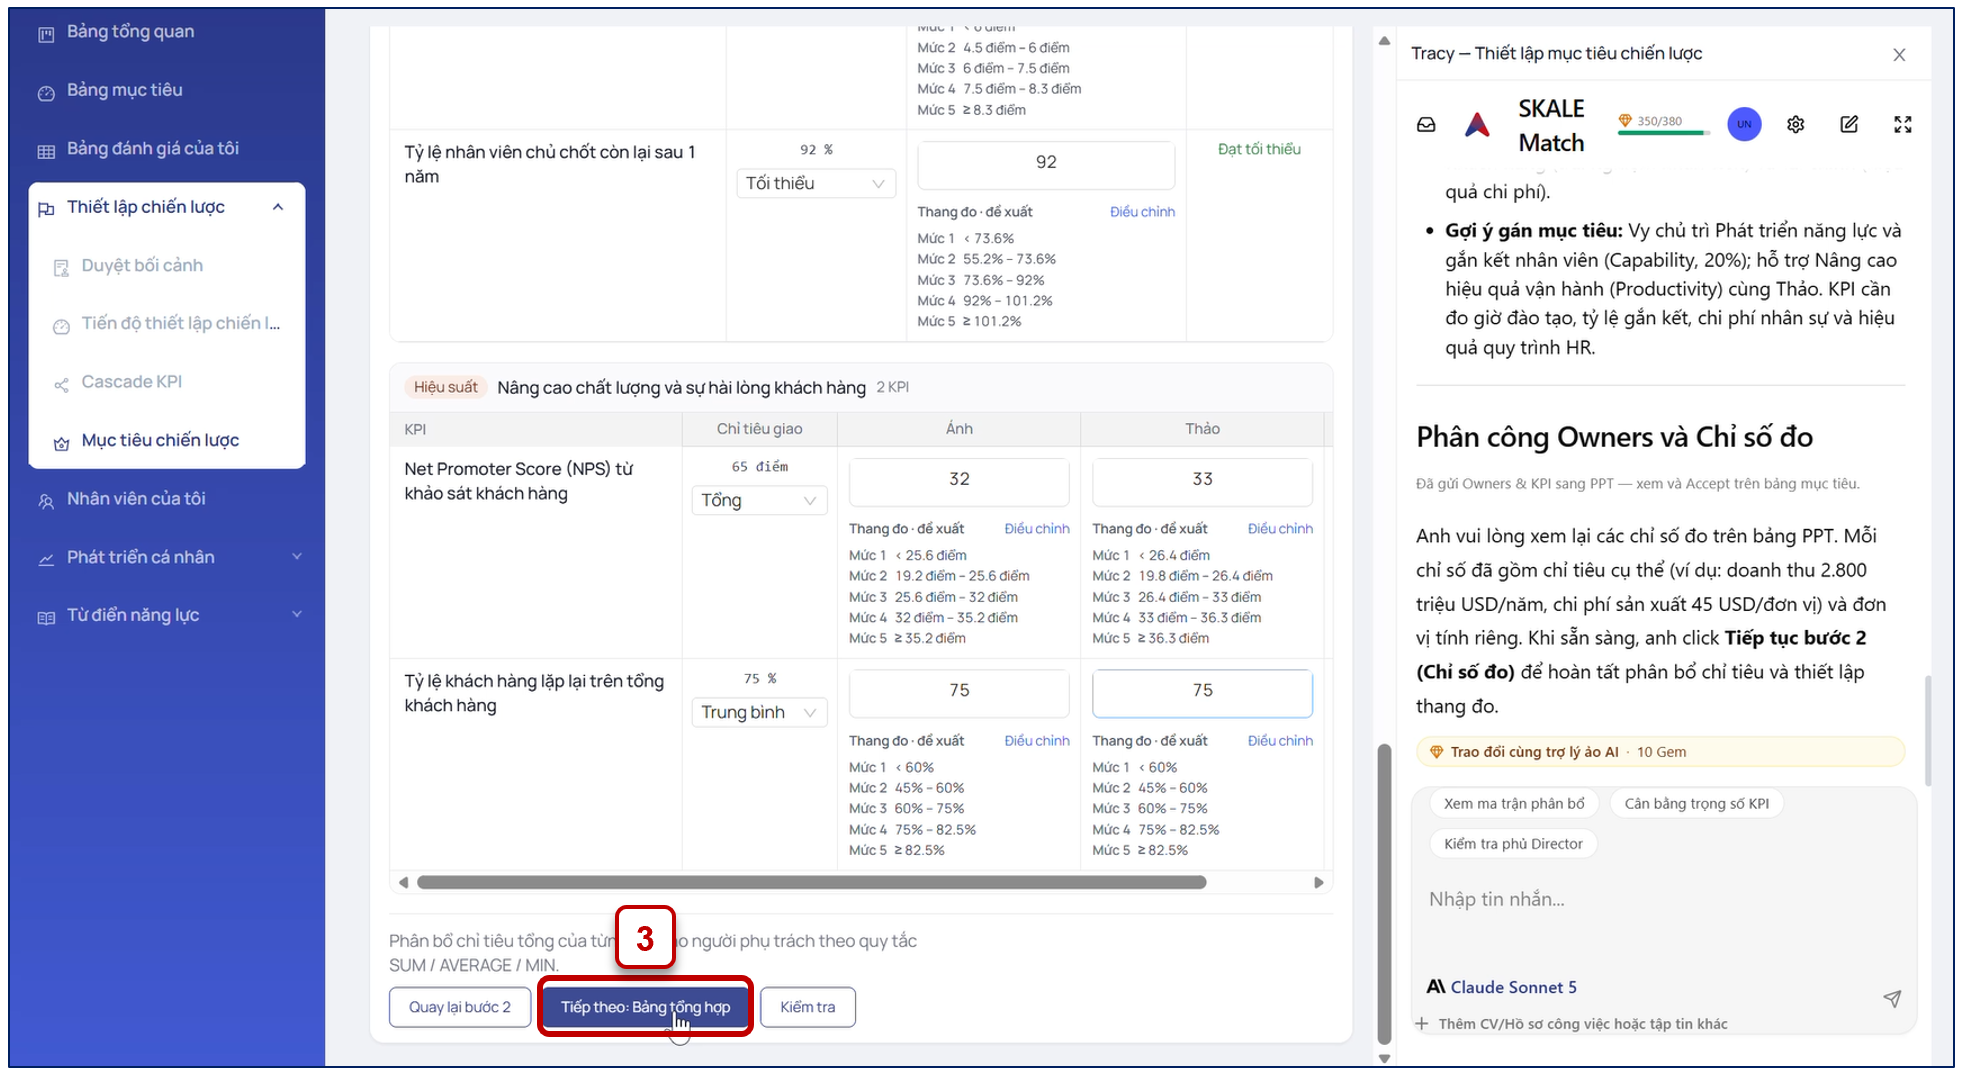
Task: Click the Kiểm tra button
Action: [808, 1007]
